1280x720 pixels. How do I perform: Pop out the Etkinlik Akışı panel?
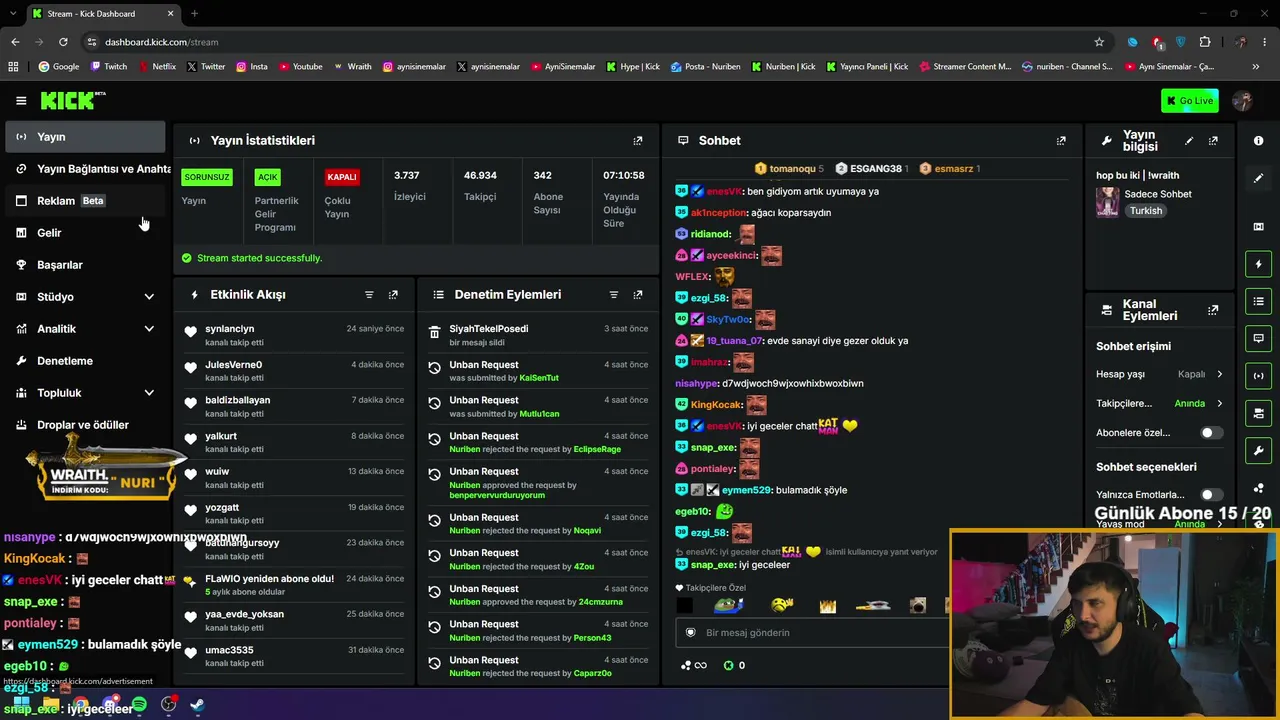pyautogui.click(x=393, y=295)
